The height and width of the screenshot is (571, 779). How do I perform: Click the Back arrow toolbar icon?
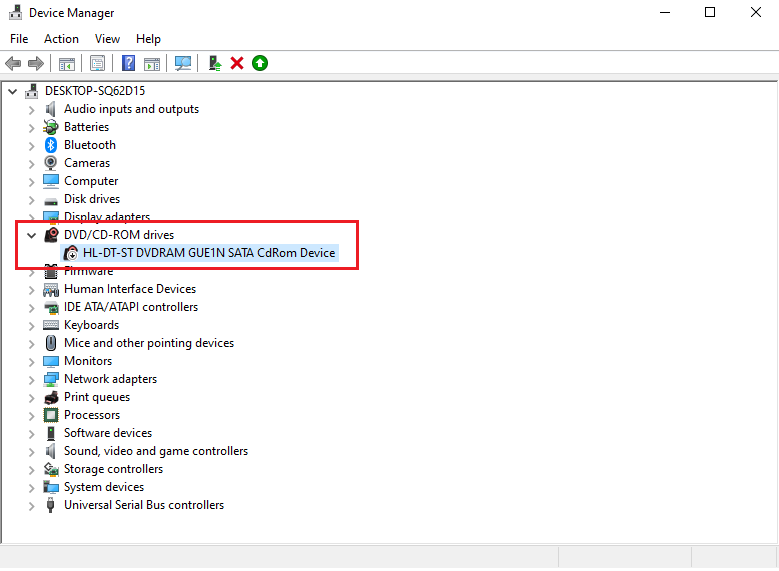(13, 64)
